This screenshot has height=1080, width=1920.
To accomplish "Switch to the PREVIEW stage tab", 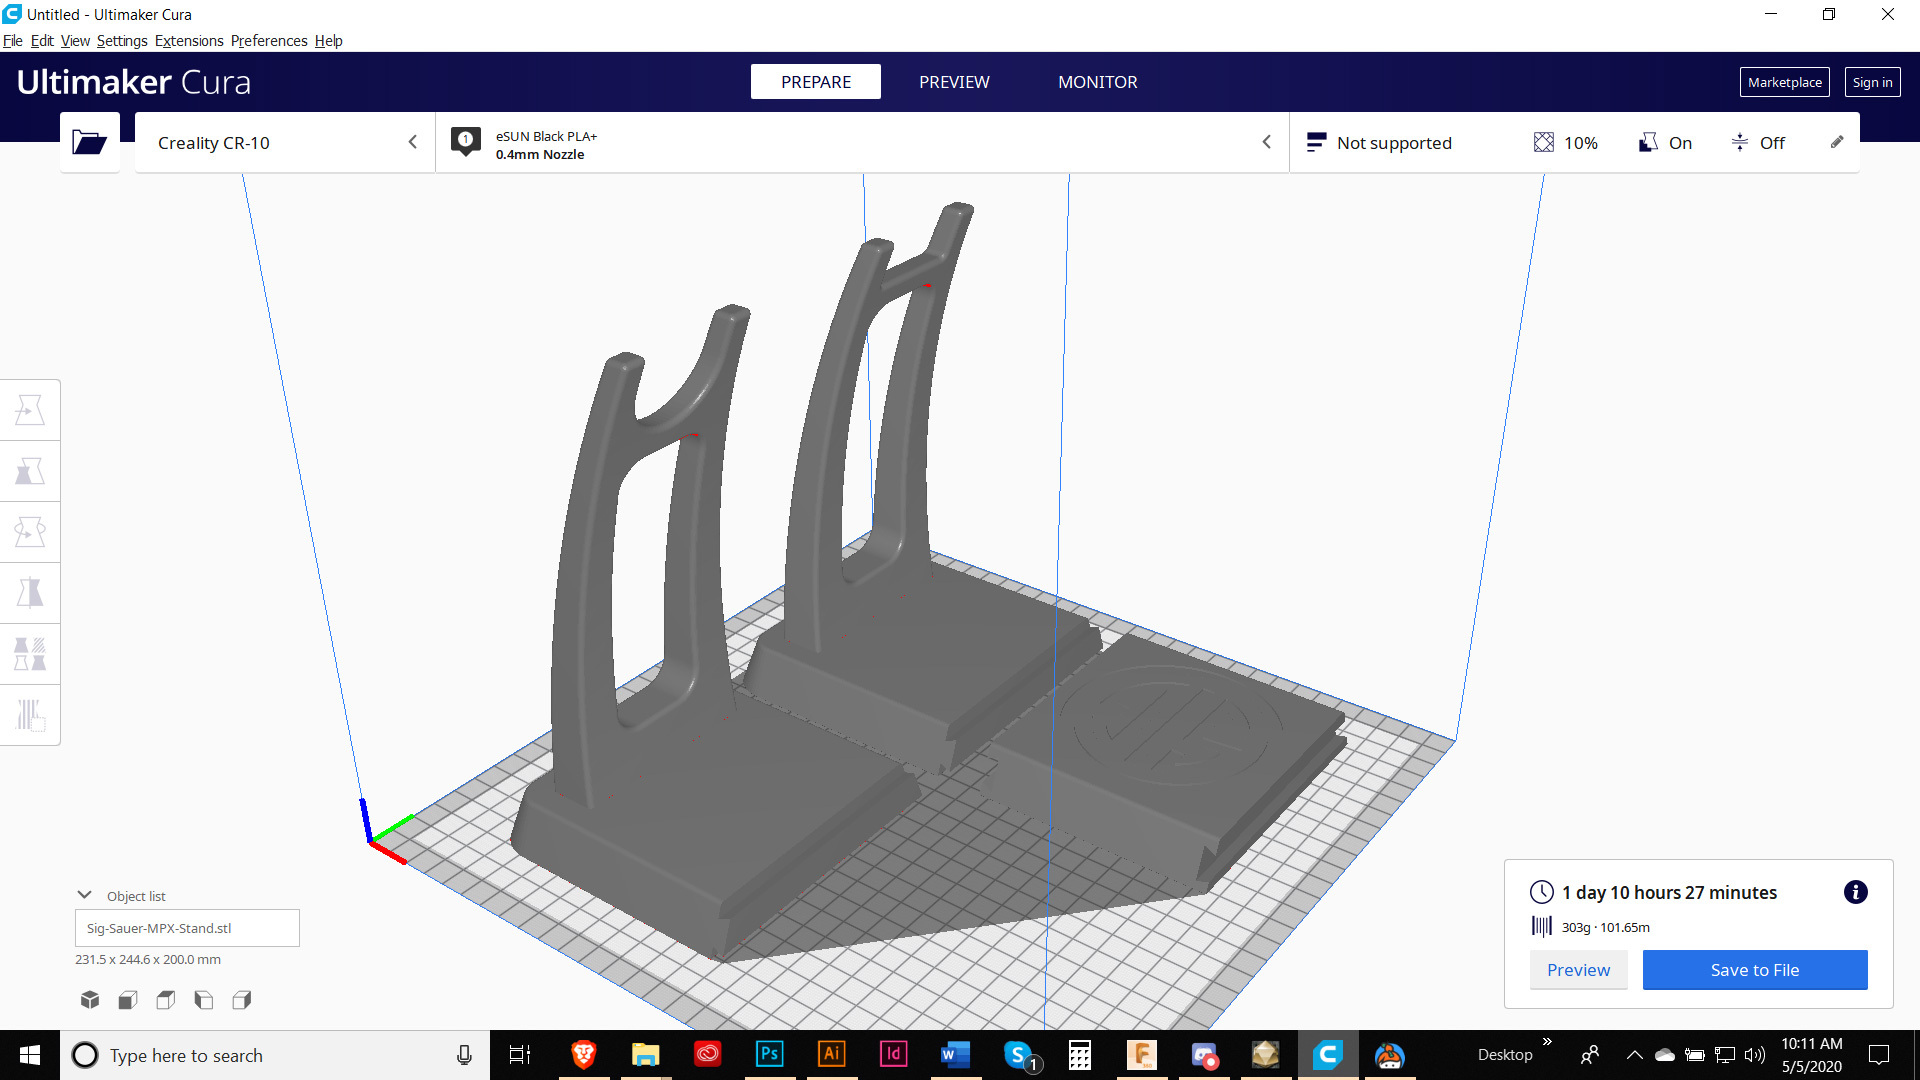I will pos(954,82).
